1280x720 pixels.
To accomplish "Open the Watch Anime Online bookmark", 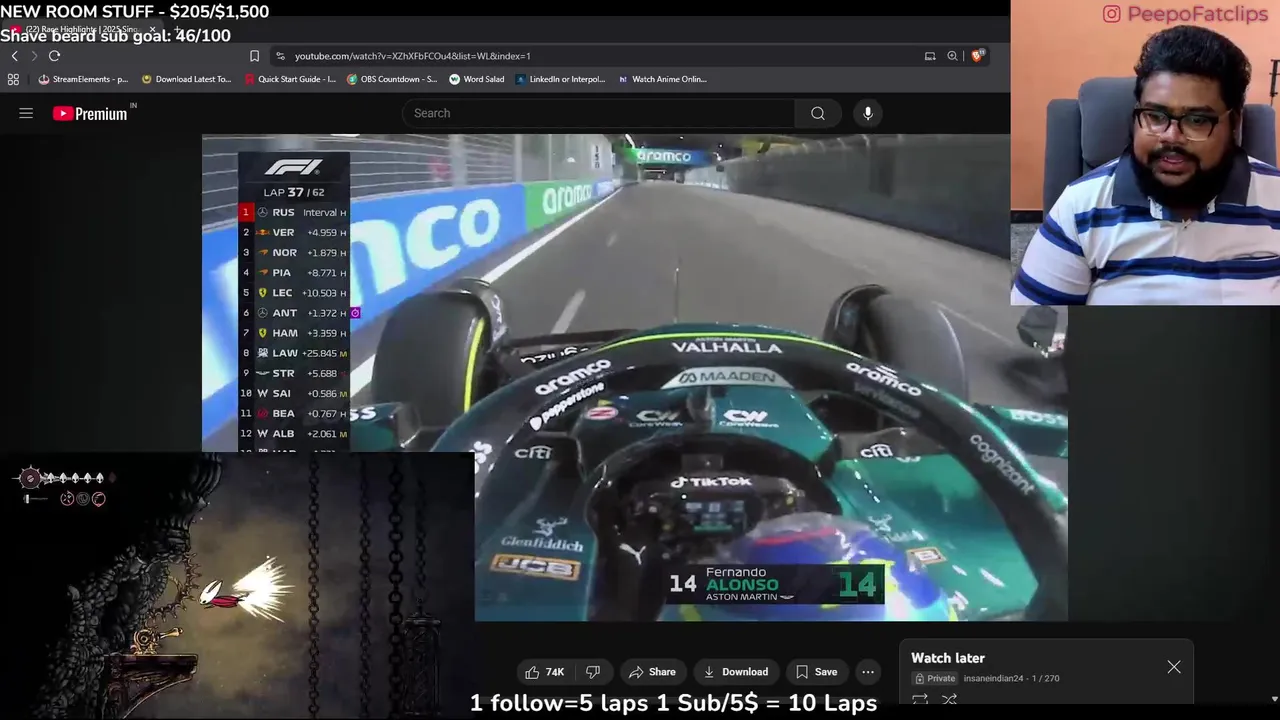I will 663,79.
